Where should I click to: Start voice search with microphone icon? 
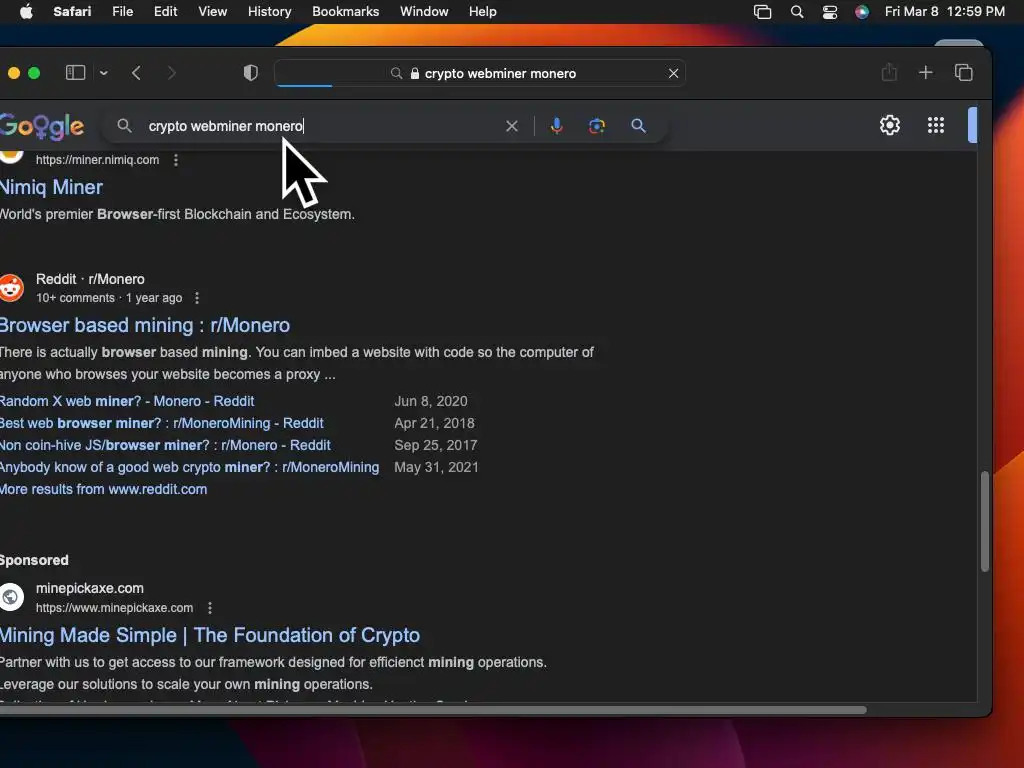coord(556,126)
